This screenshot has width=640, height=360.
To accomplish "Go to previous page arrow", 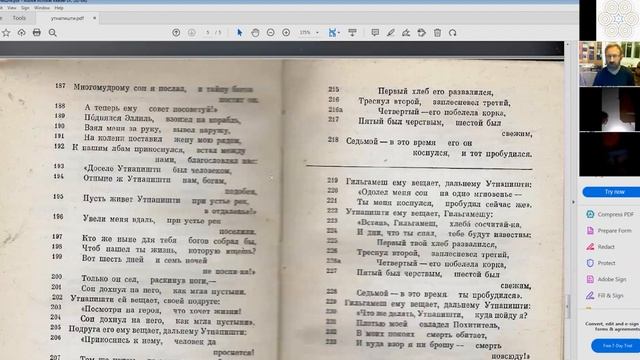I will click(176, 33).
